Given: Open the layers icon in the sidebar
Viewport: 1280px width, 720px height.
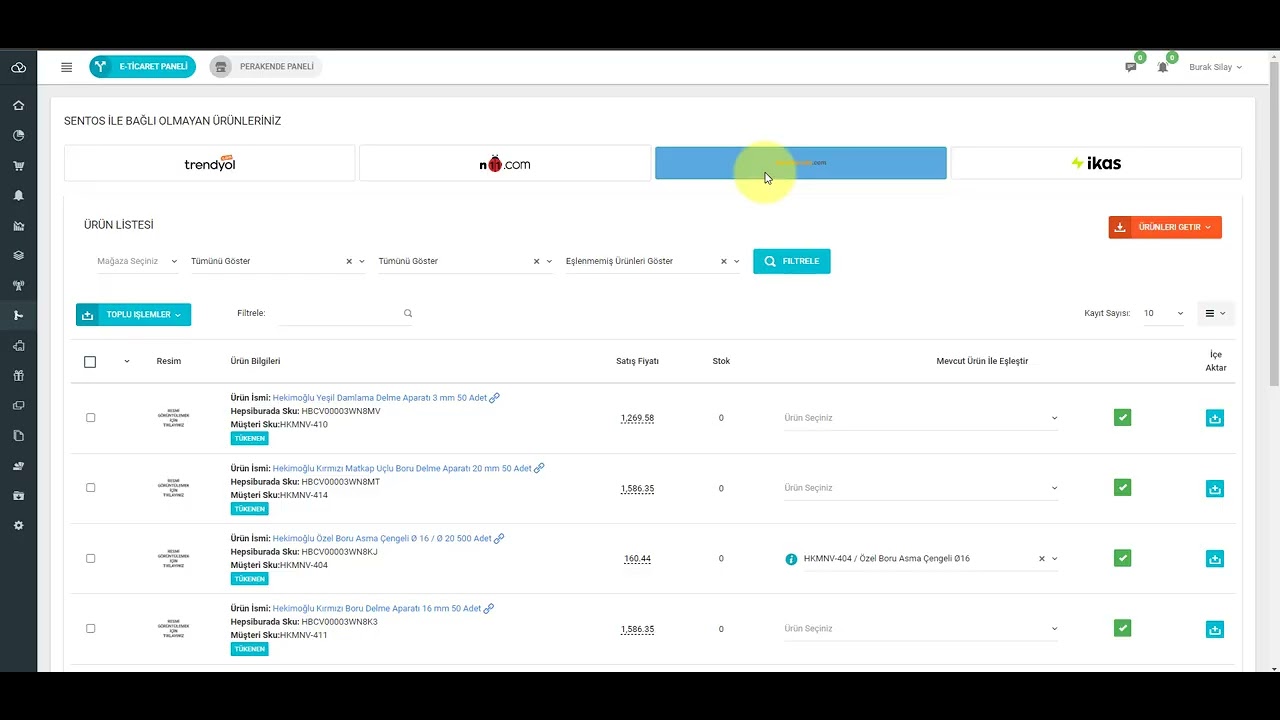Looking at the screenshot, I should [x=18, y=256].
